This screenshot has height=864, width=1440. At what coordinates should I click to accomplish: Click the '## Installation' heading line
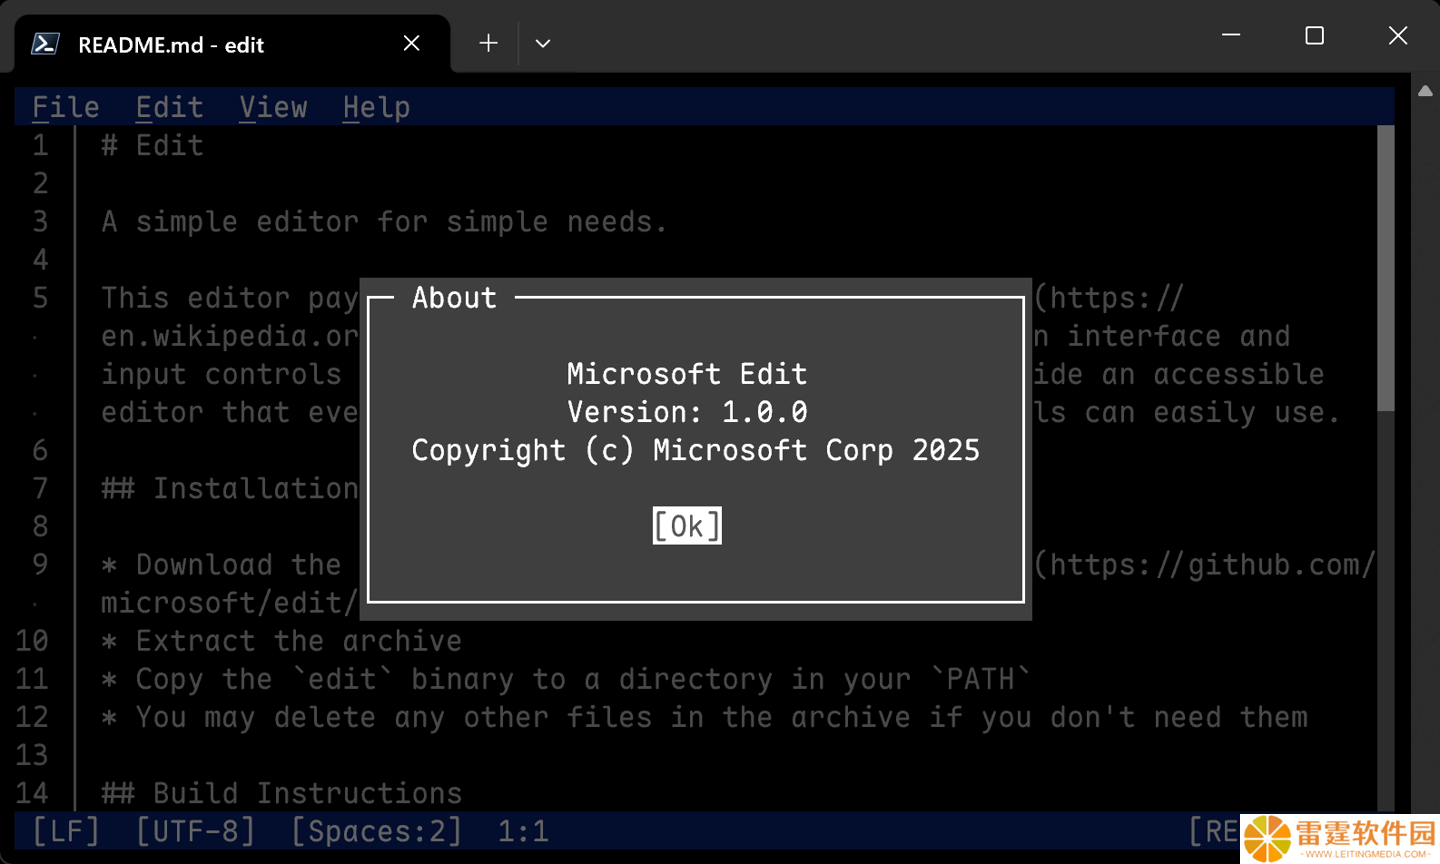tap(229, 488)
